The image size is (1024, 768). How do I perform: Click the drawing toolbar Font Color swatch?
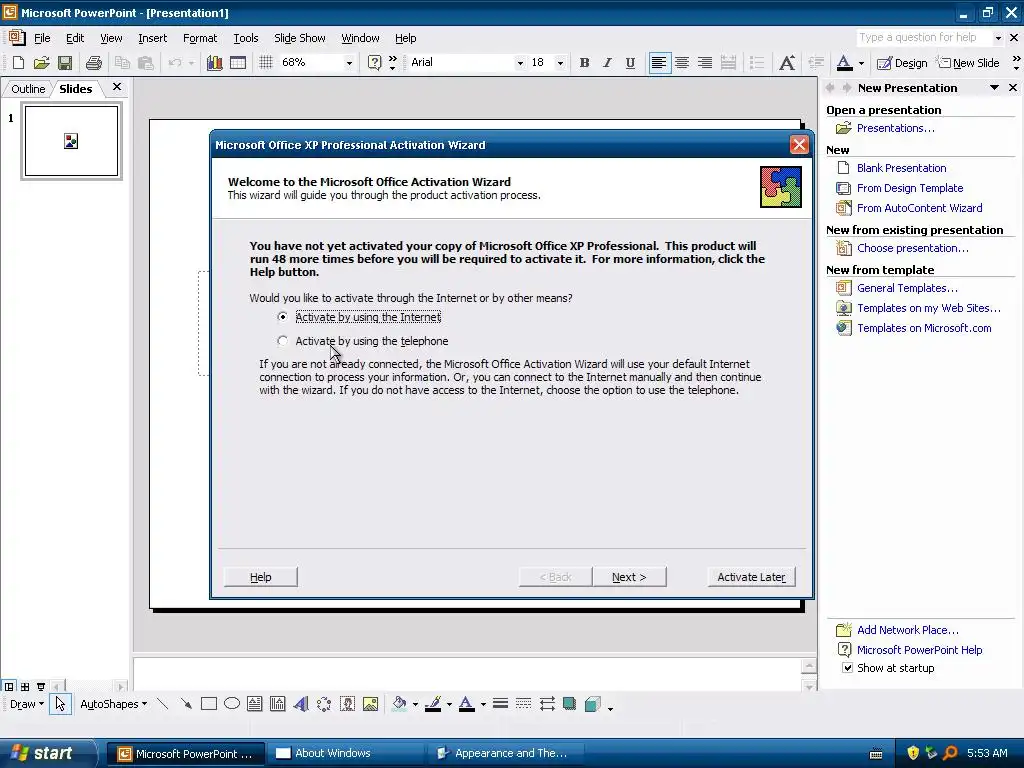pos(466,704)
